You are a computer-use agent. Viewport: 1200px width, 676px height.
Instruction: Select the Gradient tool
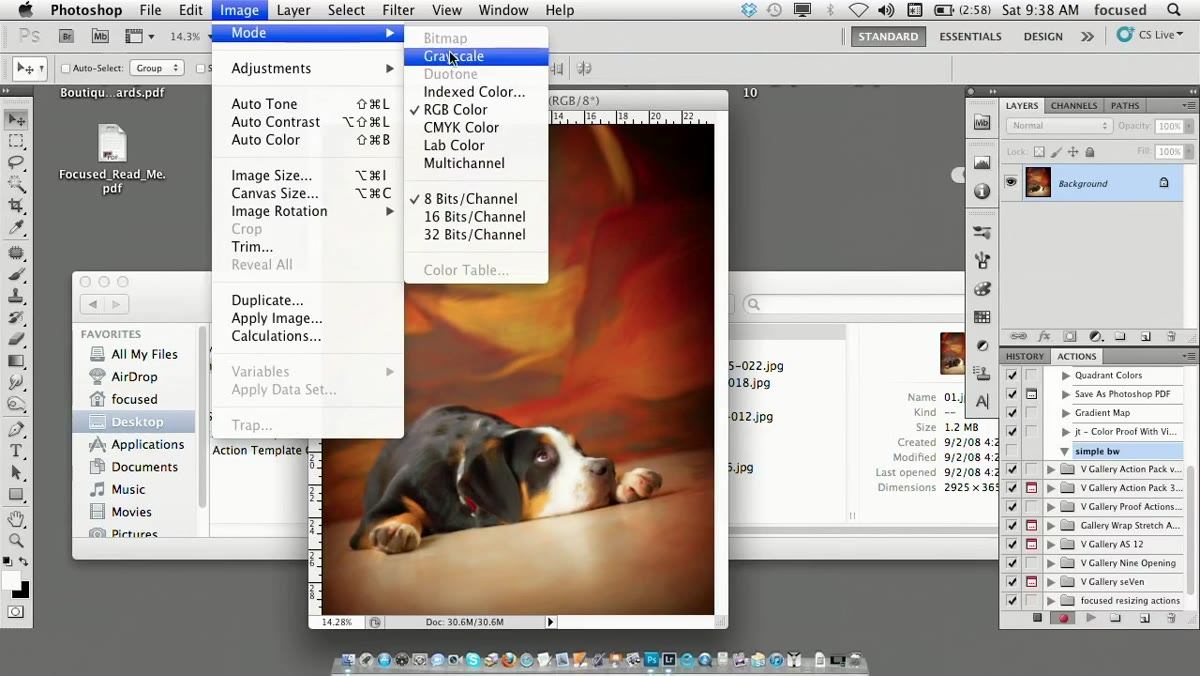[x=17, y=361]
